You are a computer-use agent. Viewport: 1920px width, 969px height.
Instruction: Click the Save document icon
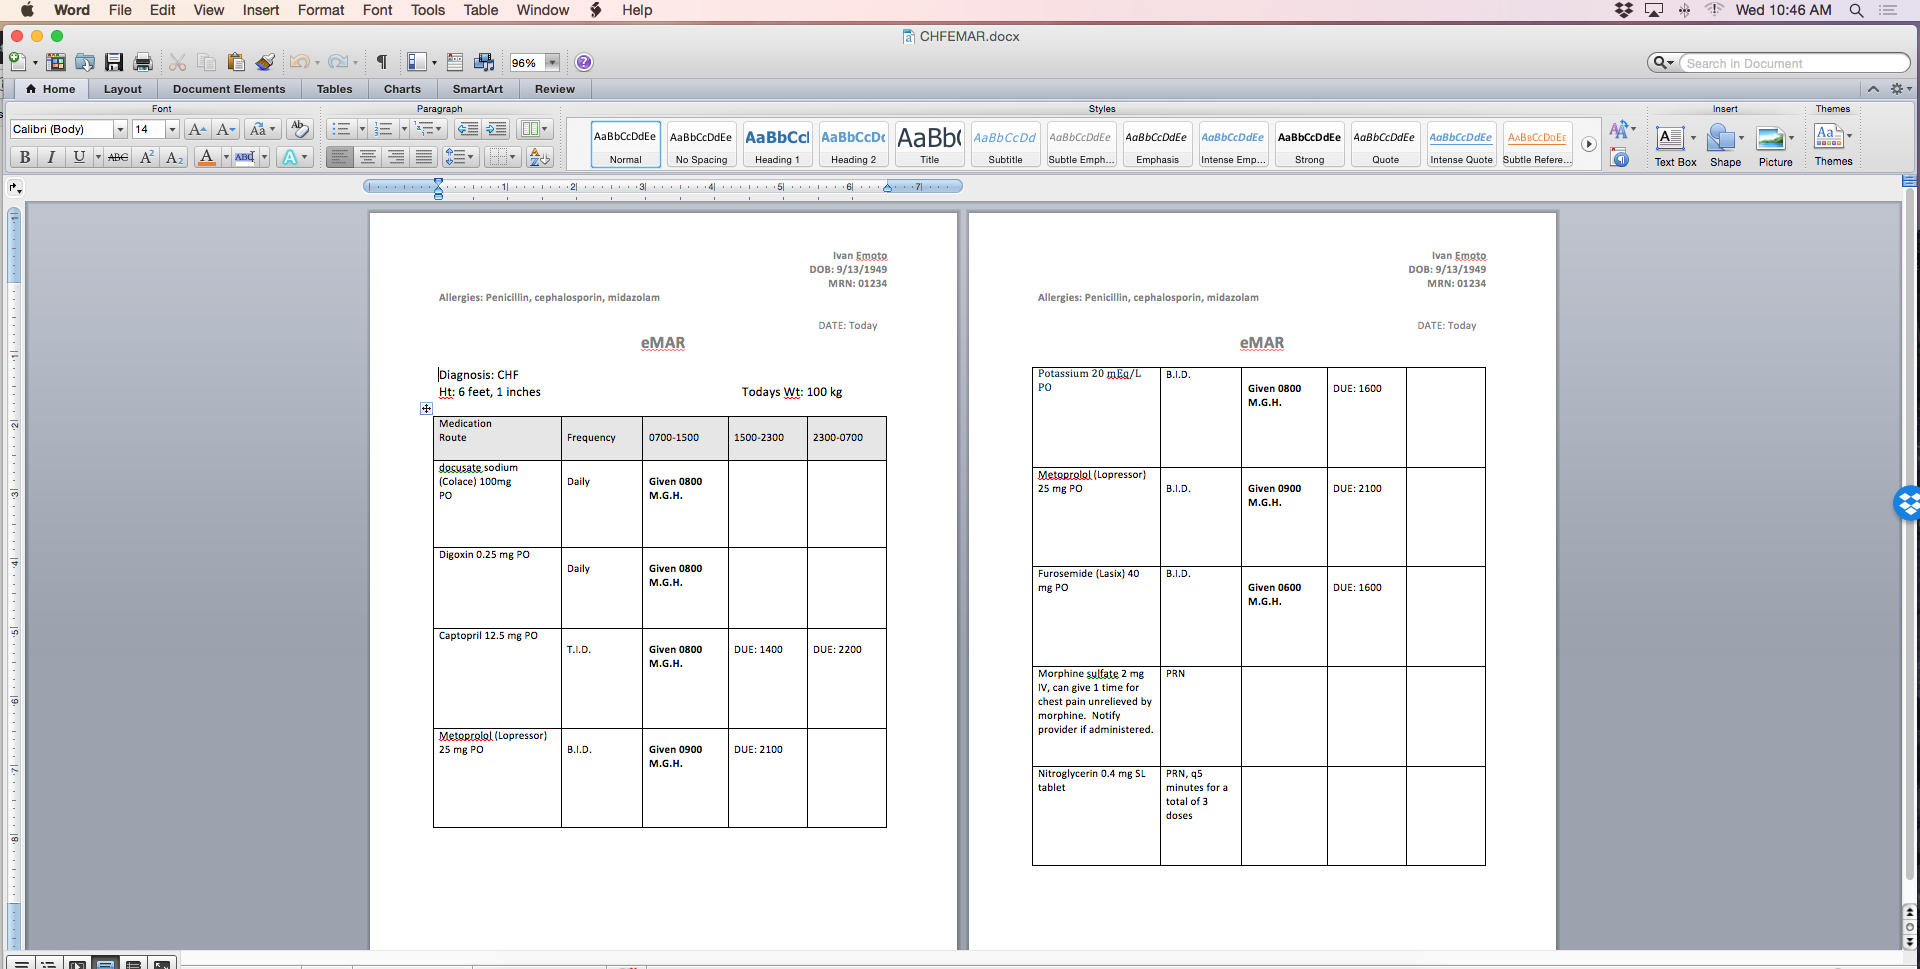[x=114, y=62]
